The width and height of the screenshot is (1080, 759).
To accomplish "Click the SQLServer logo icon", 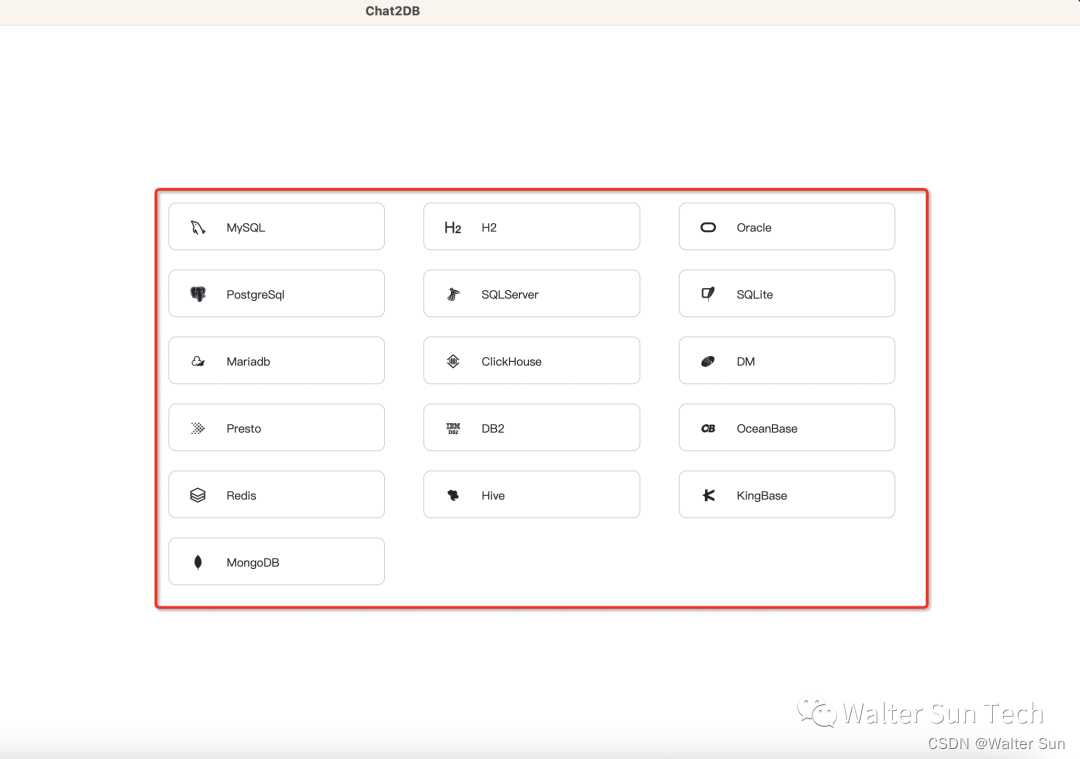I will pyautogui.click(x=453, y=294).
